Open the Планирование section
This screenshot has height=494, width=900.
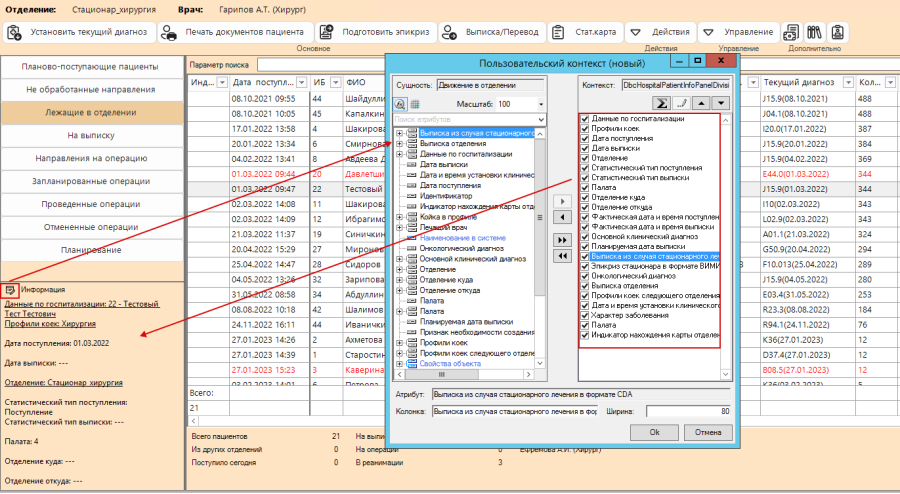coord(90,250)
